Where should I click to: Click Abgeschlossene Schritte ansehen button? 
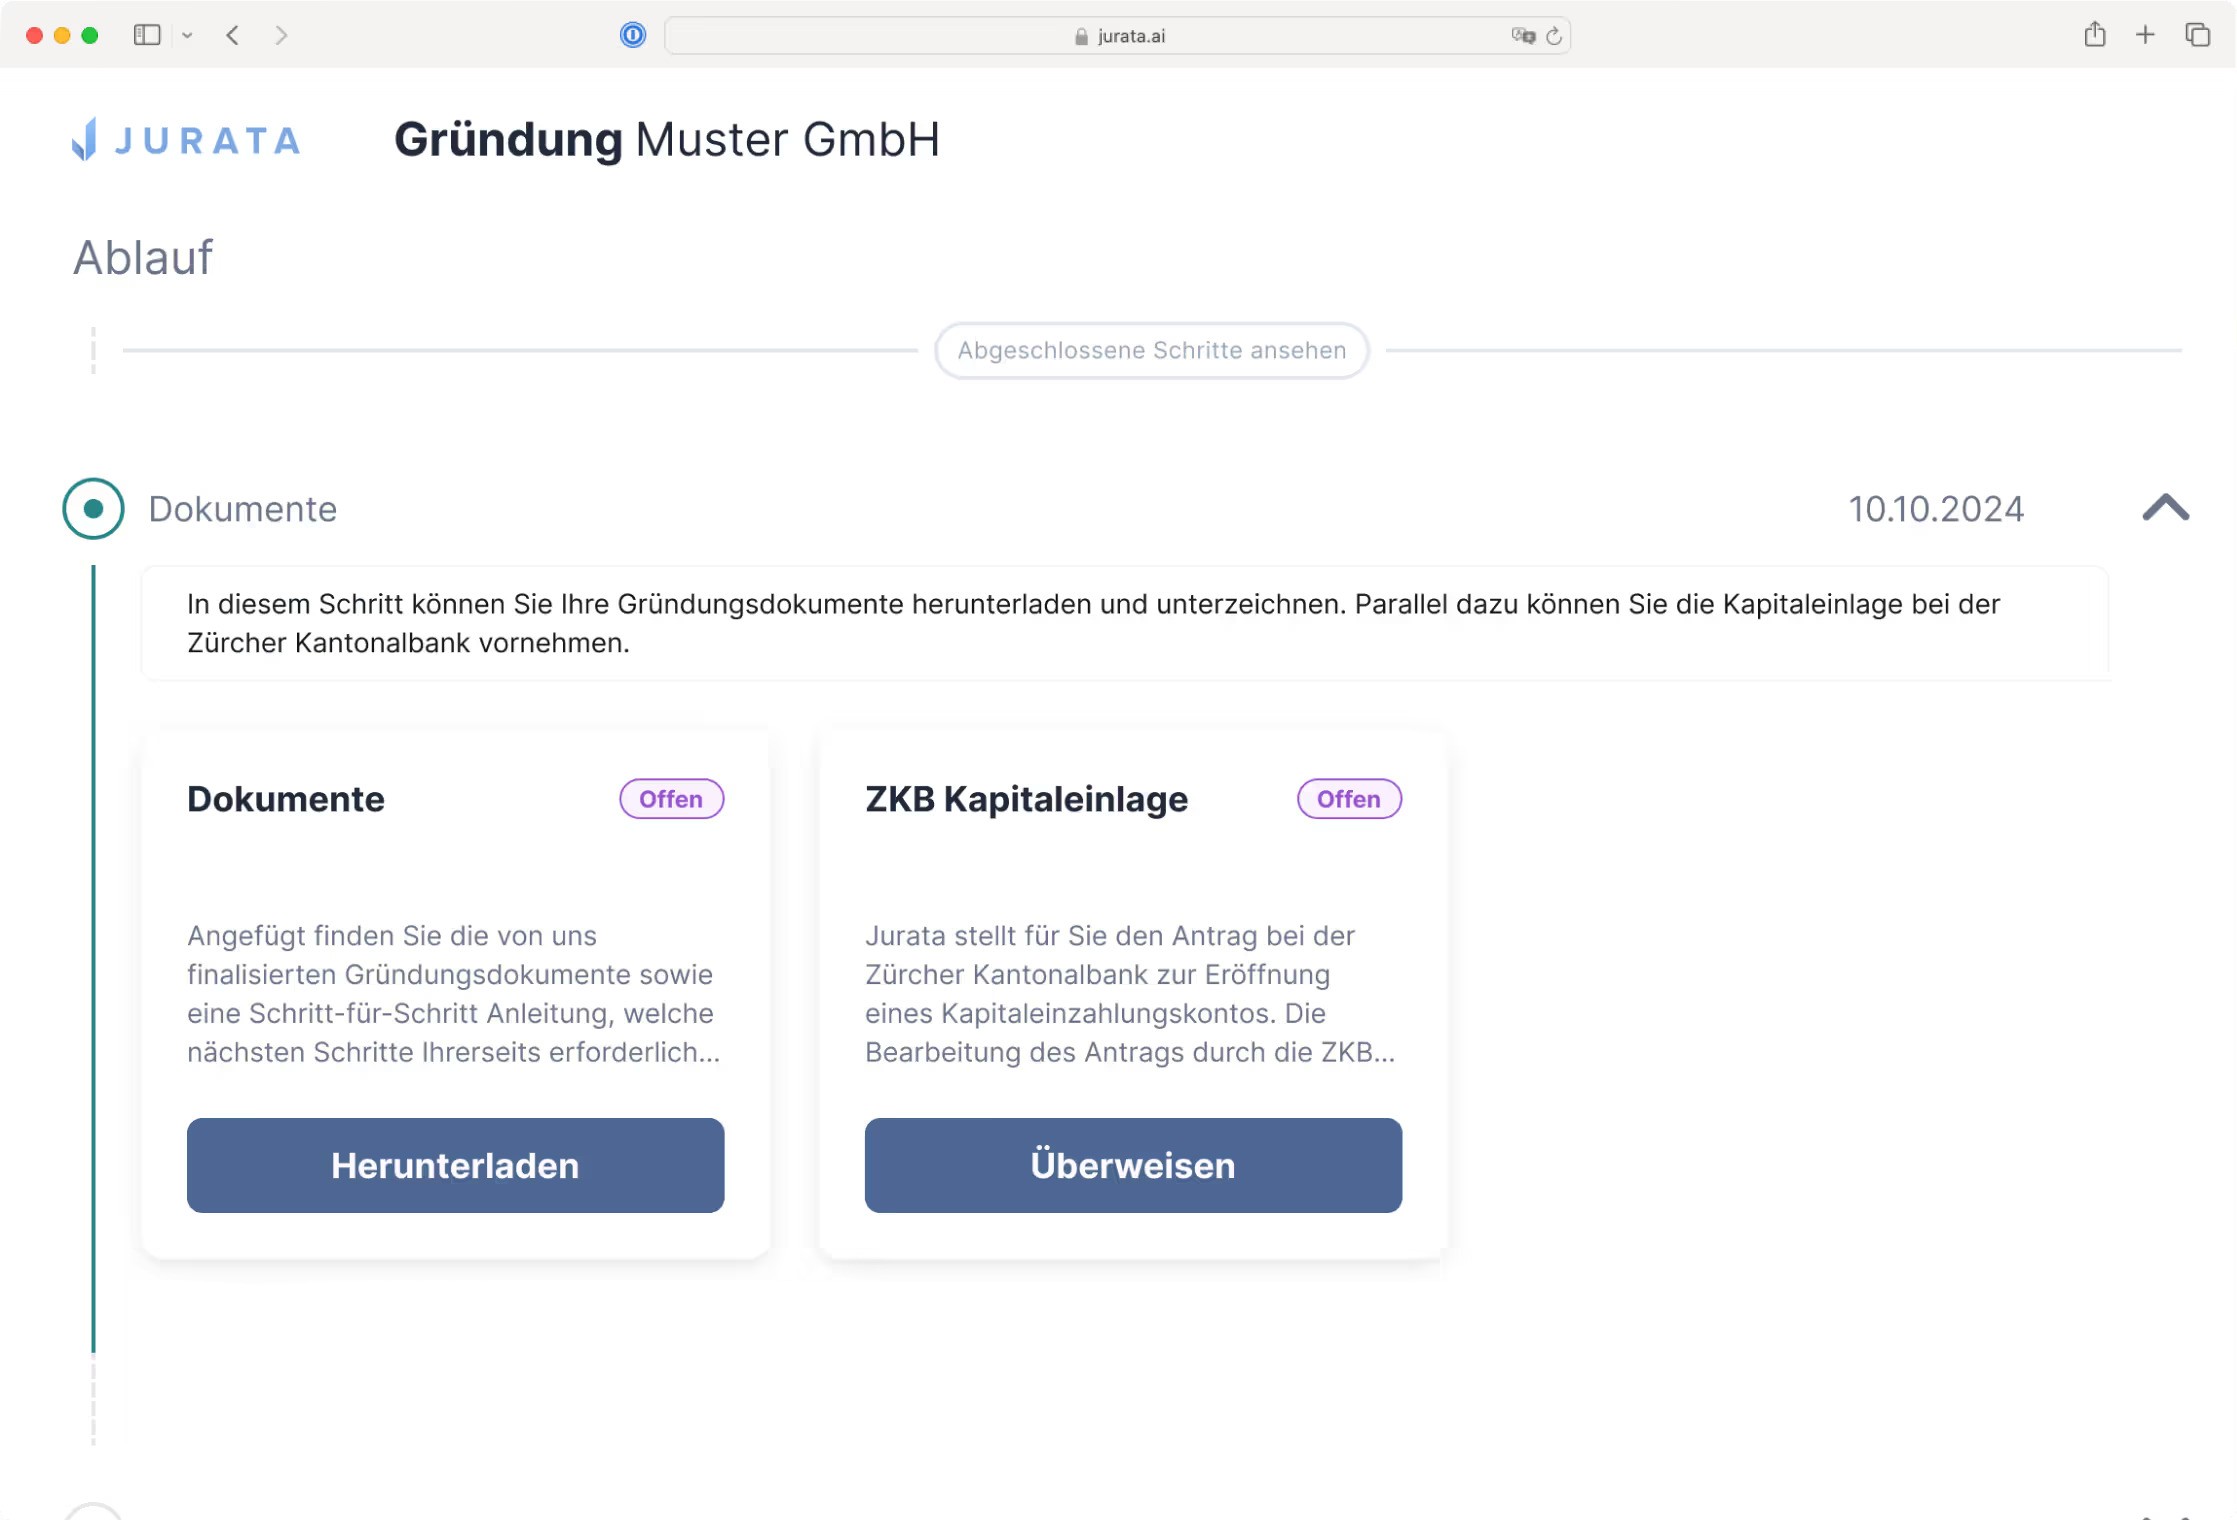click(1152, 351)
